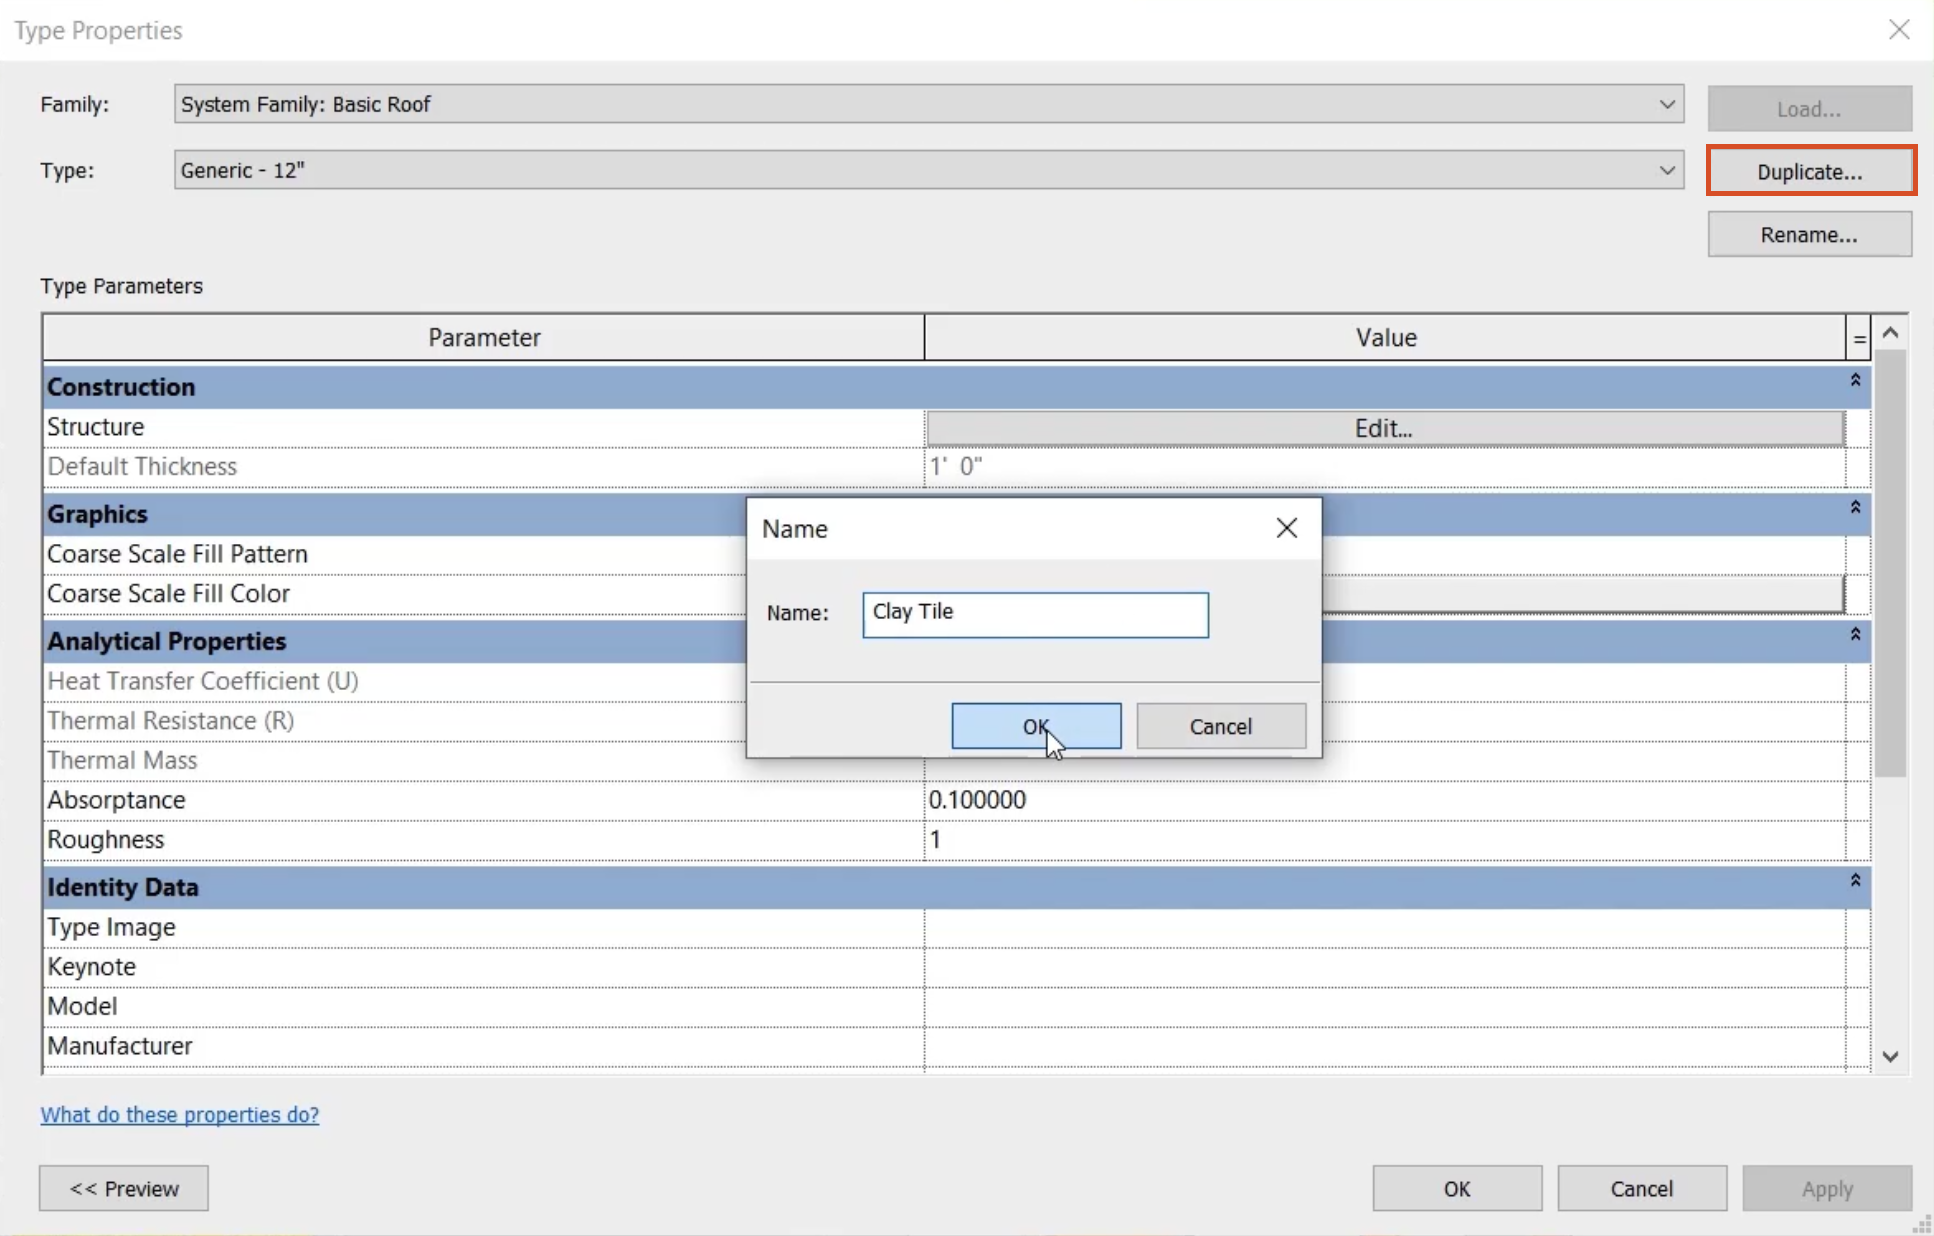Click Apply button to save changes
Image resolution: width=1934 pixels, height=1236 pixels.
(1827, 1188)
